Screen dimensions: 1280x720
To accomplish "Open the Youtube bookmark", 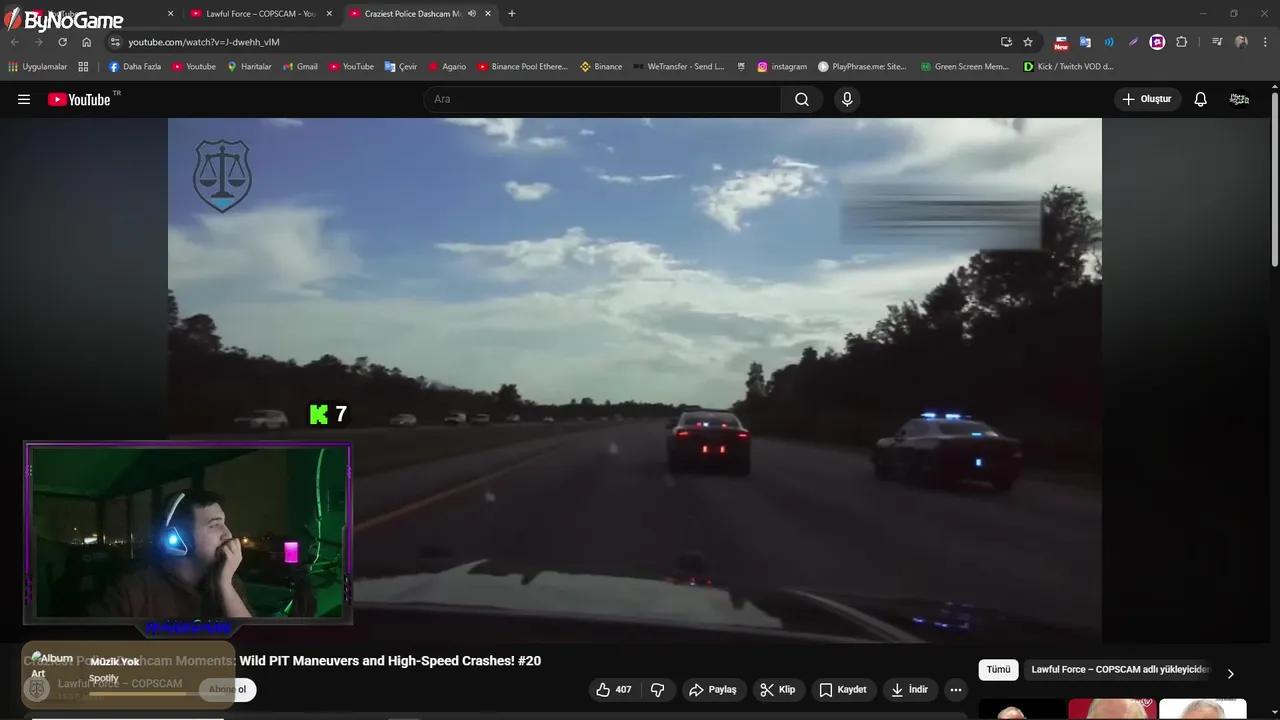I will [194, 67].
